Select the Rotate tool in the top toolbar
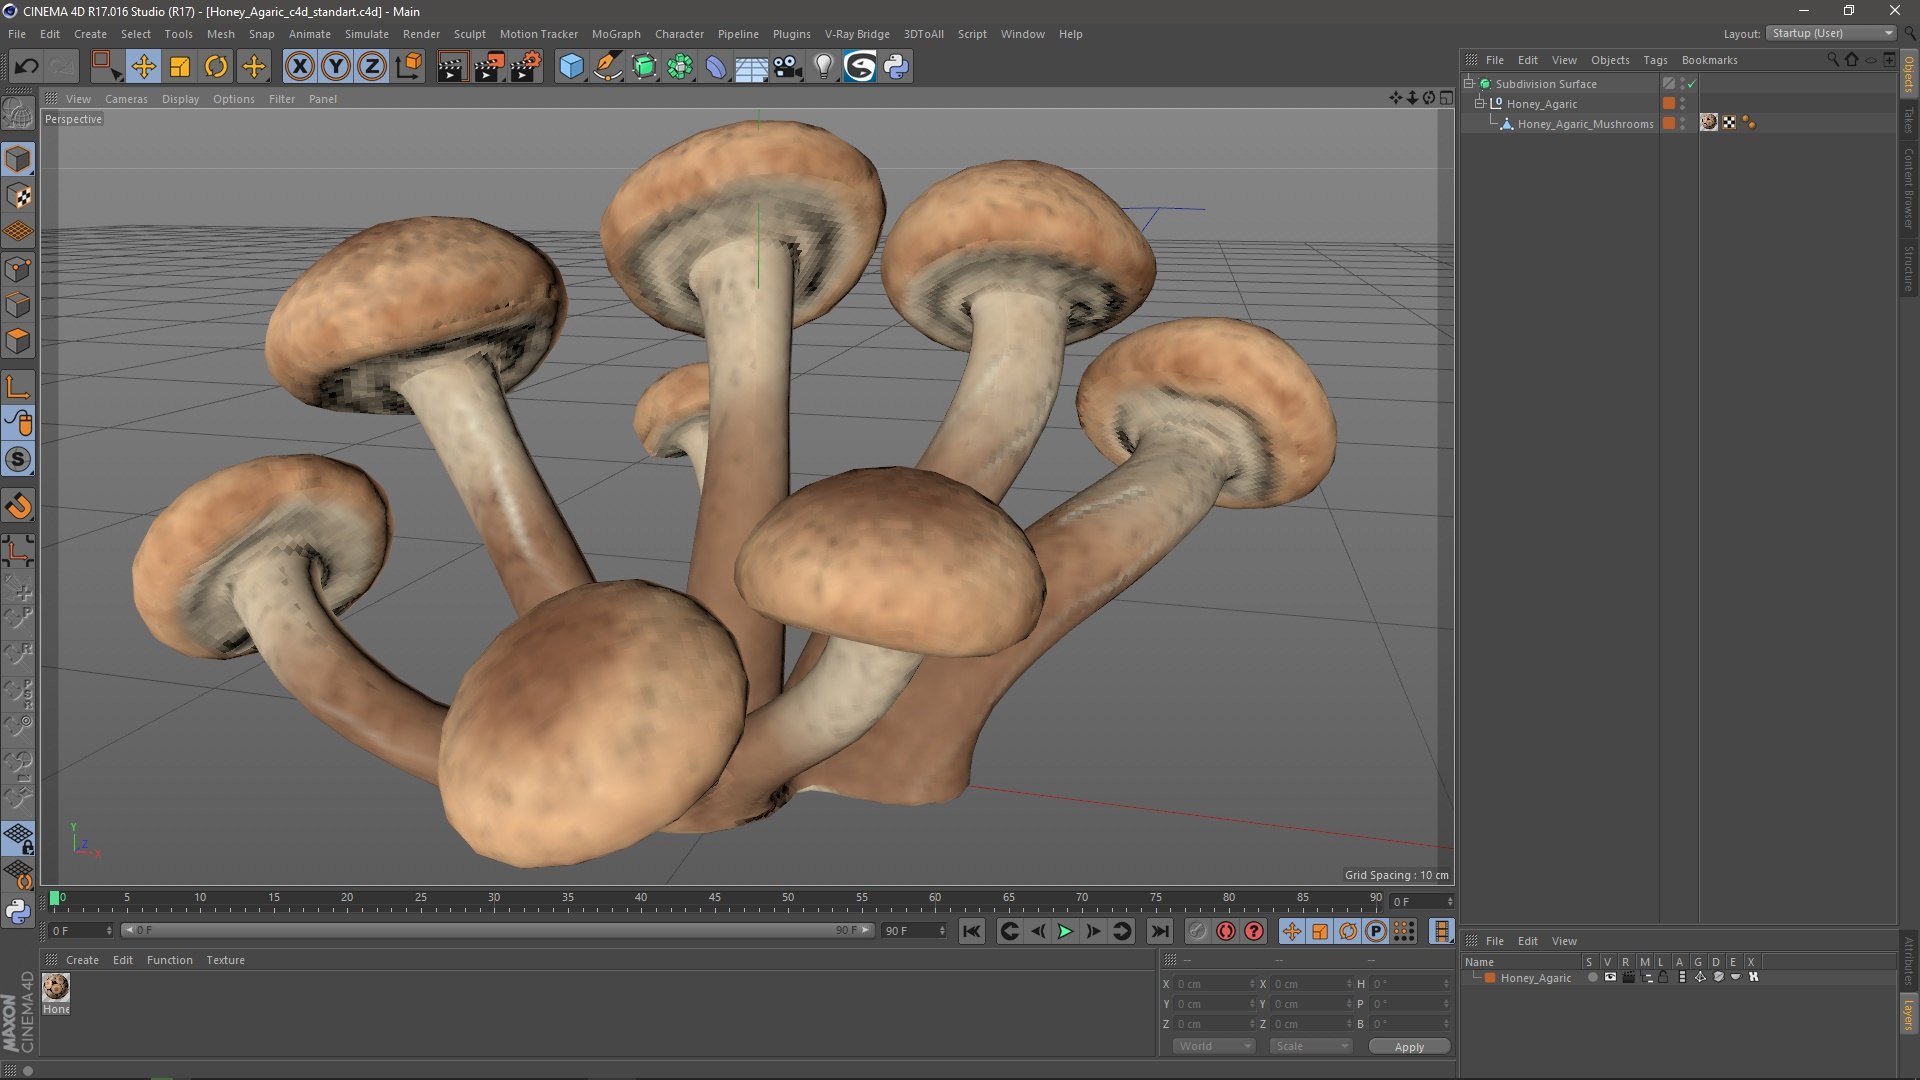Screen dimensions: 1920x1080 tap(216, 67)
